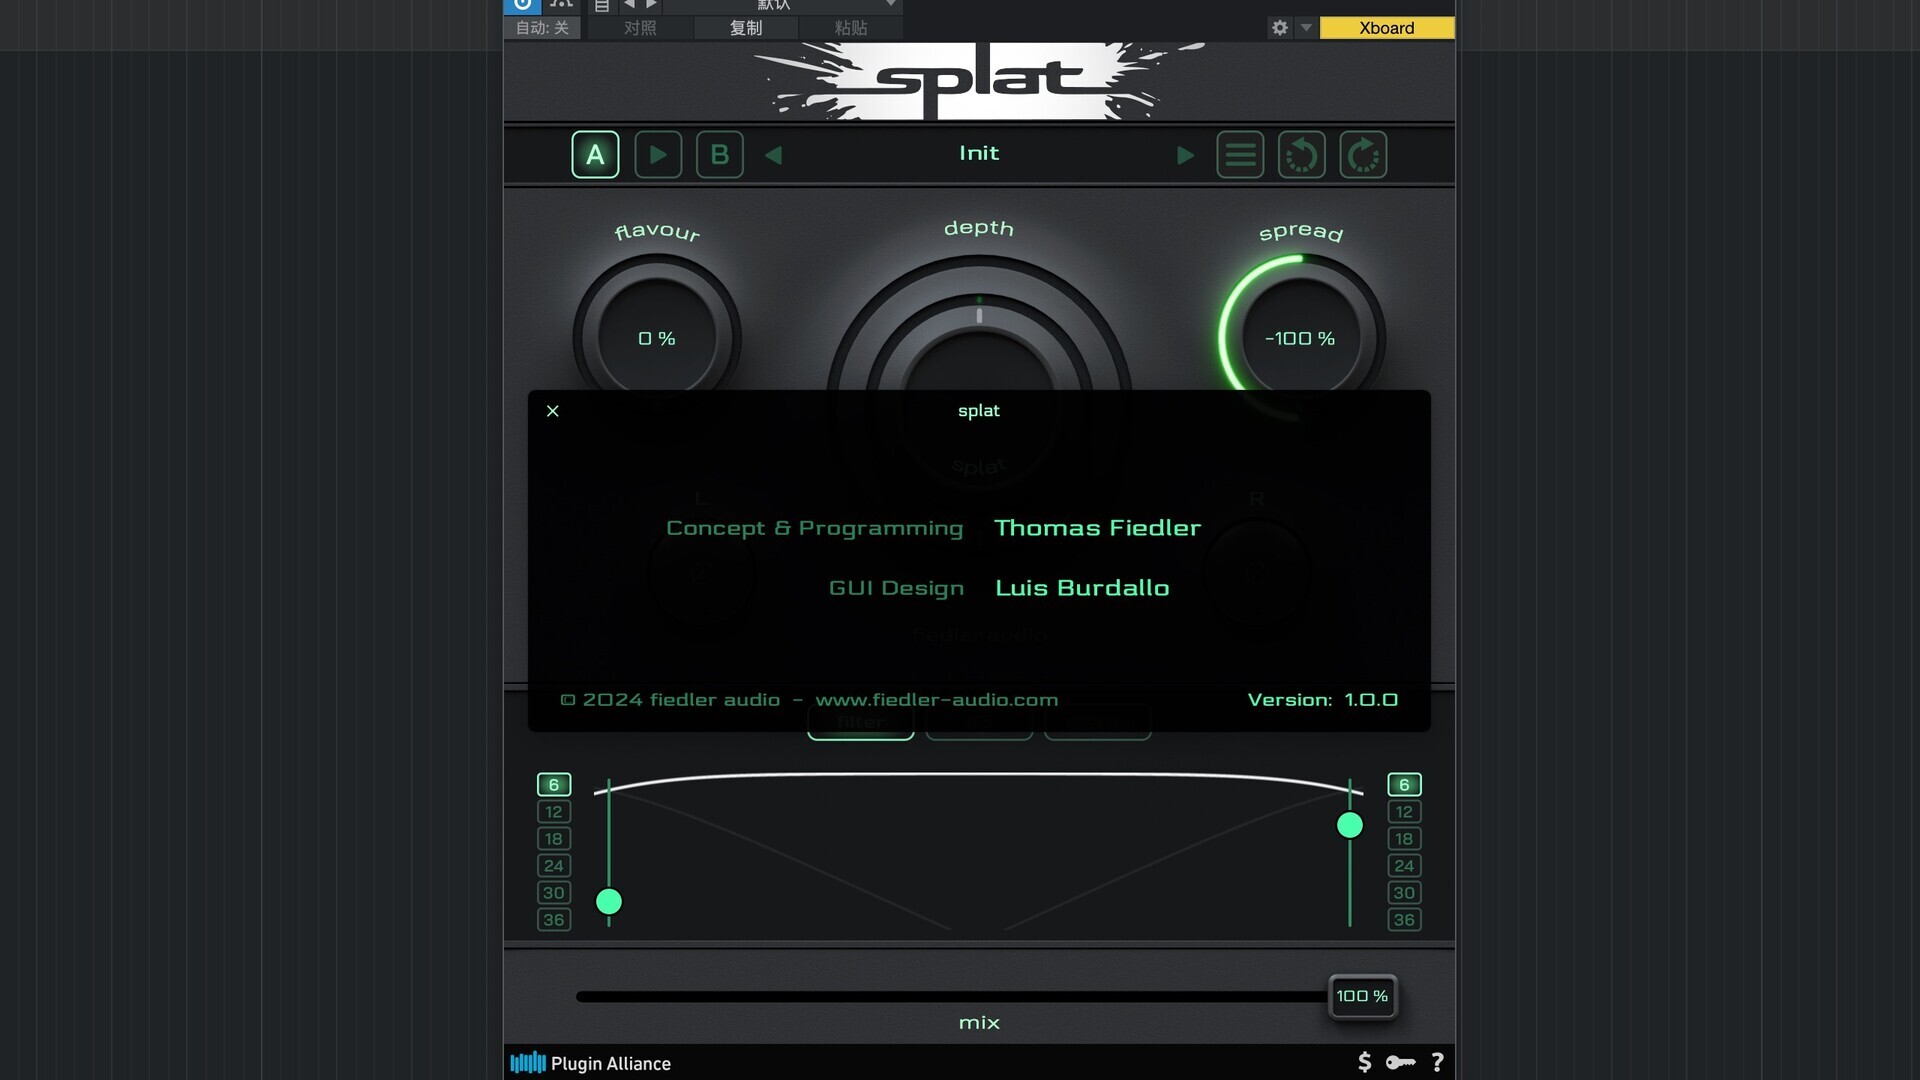The width and height of the screenshot is (1920, 1080).
Task: Go to next preset arrow
Action: pos(1185,155)
